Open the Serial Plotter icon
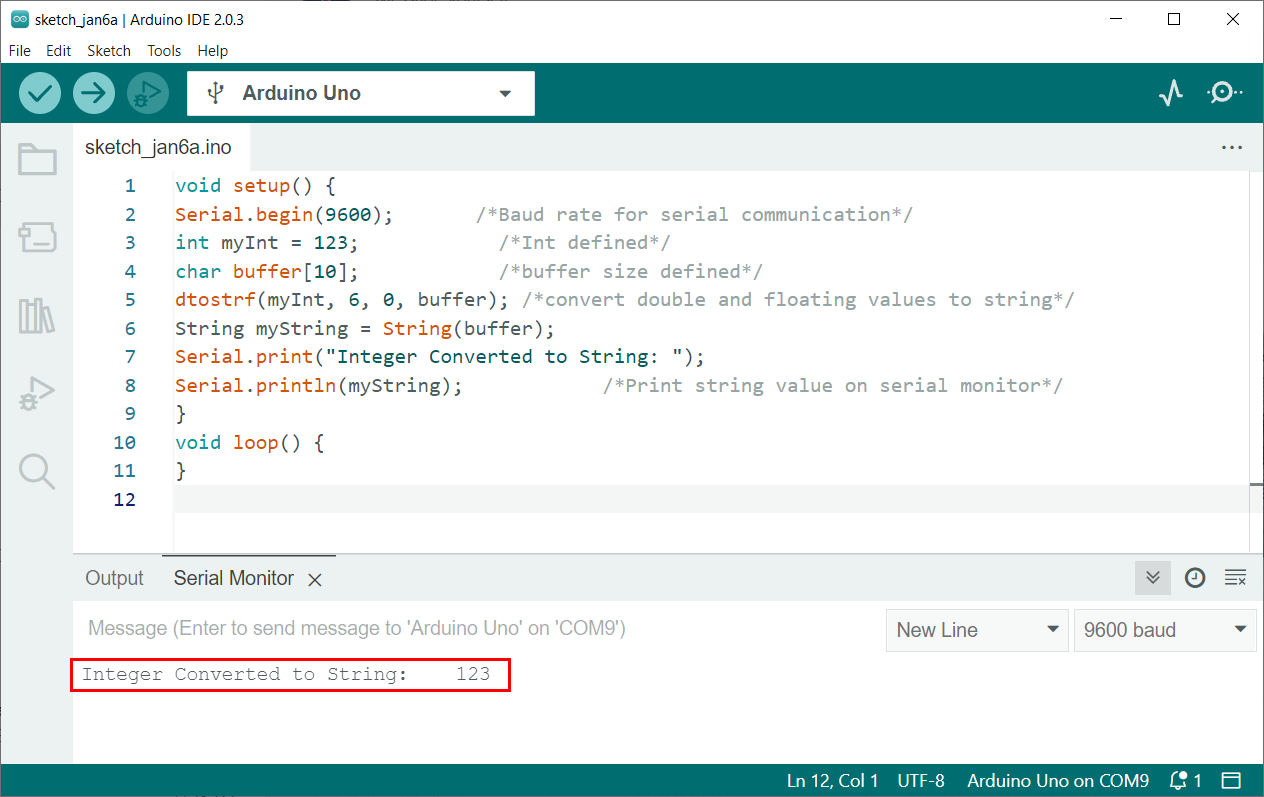 click(x=1170, y=92)
